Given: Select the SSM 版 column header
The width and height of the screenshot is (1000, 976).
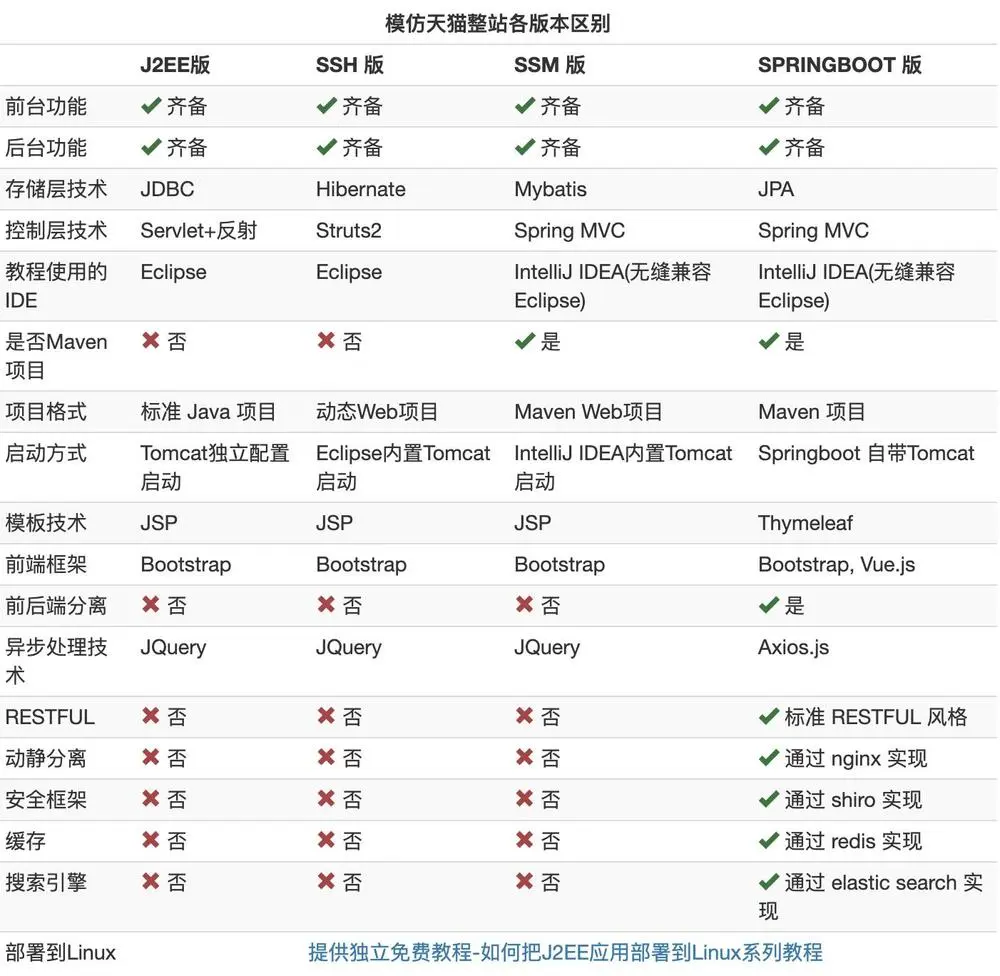Looking at the screenshot, I should pos(549,65).
